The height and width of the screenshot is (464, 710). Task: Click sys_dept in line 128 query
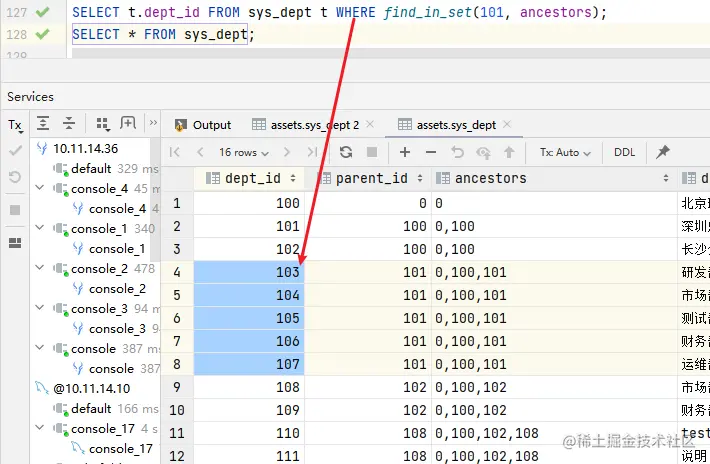tap(216, 34)
